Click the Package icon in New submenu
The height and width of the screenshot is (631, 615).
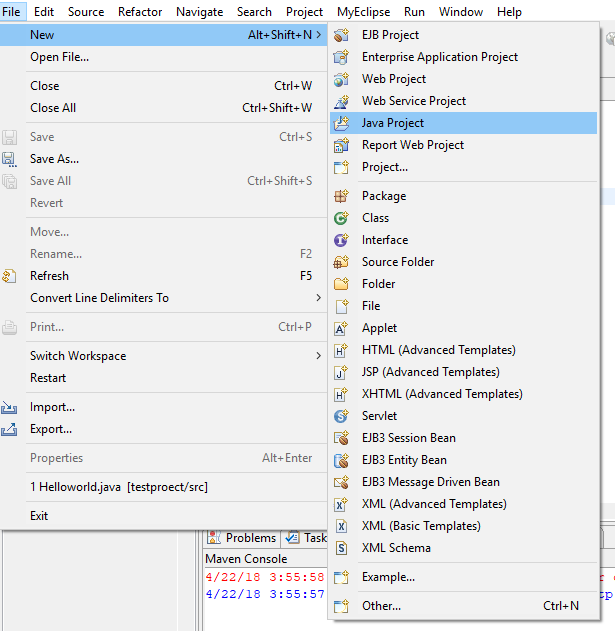[341, 196]
